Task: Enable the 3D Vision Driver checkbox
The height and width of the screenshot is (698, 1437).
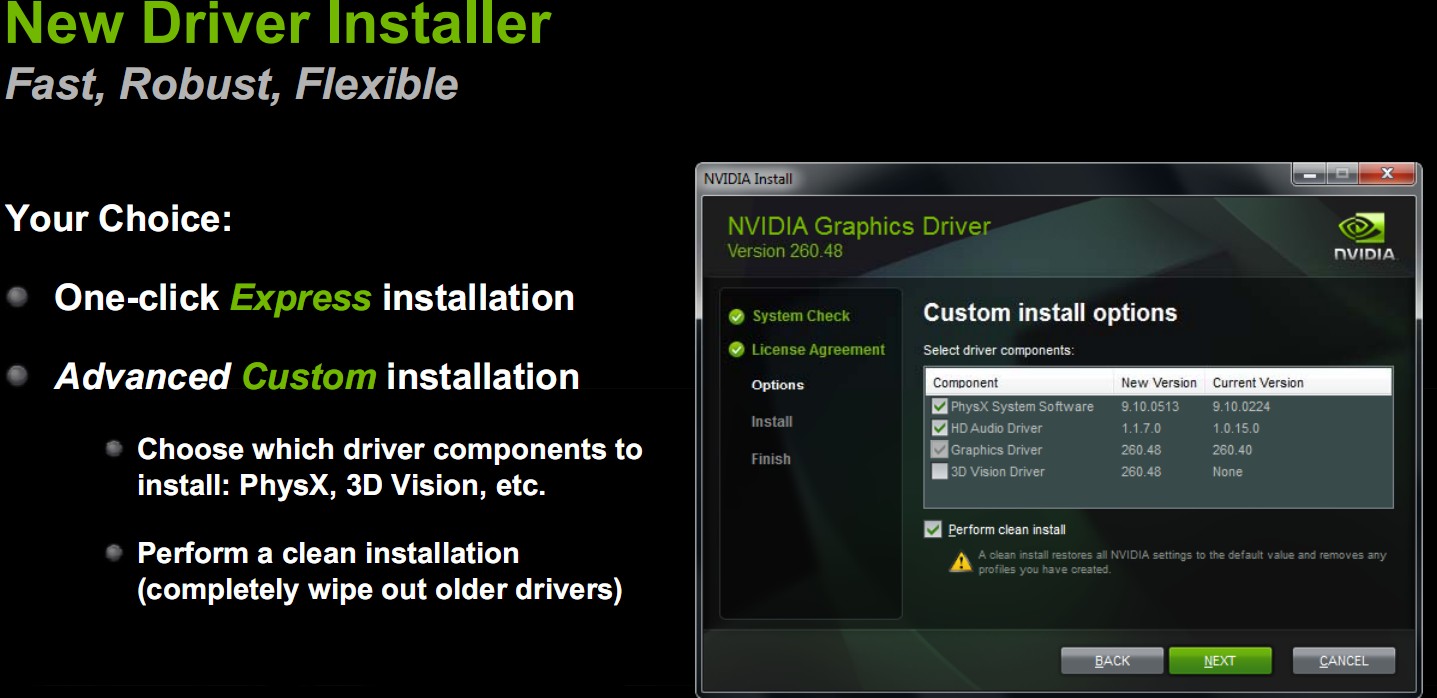Action: click(940, 472)
